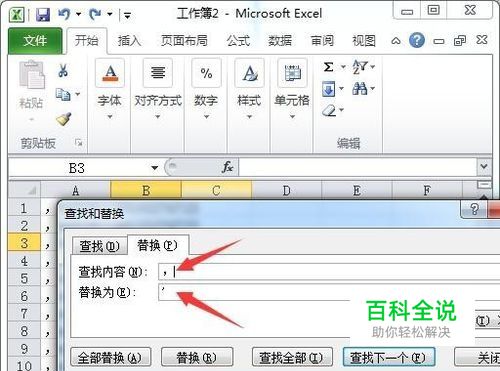500x371 pixels.
Task: Click the 查找全部(I) button
Action: click(x=292, y=357)
